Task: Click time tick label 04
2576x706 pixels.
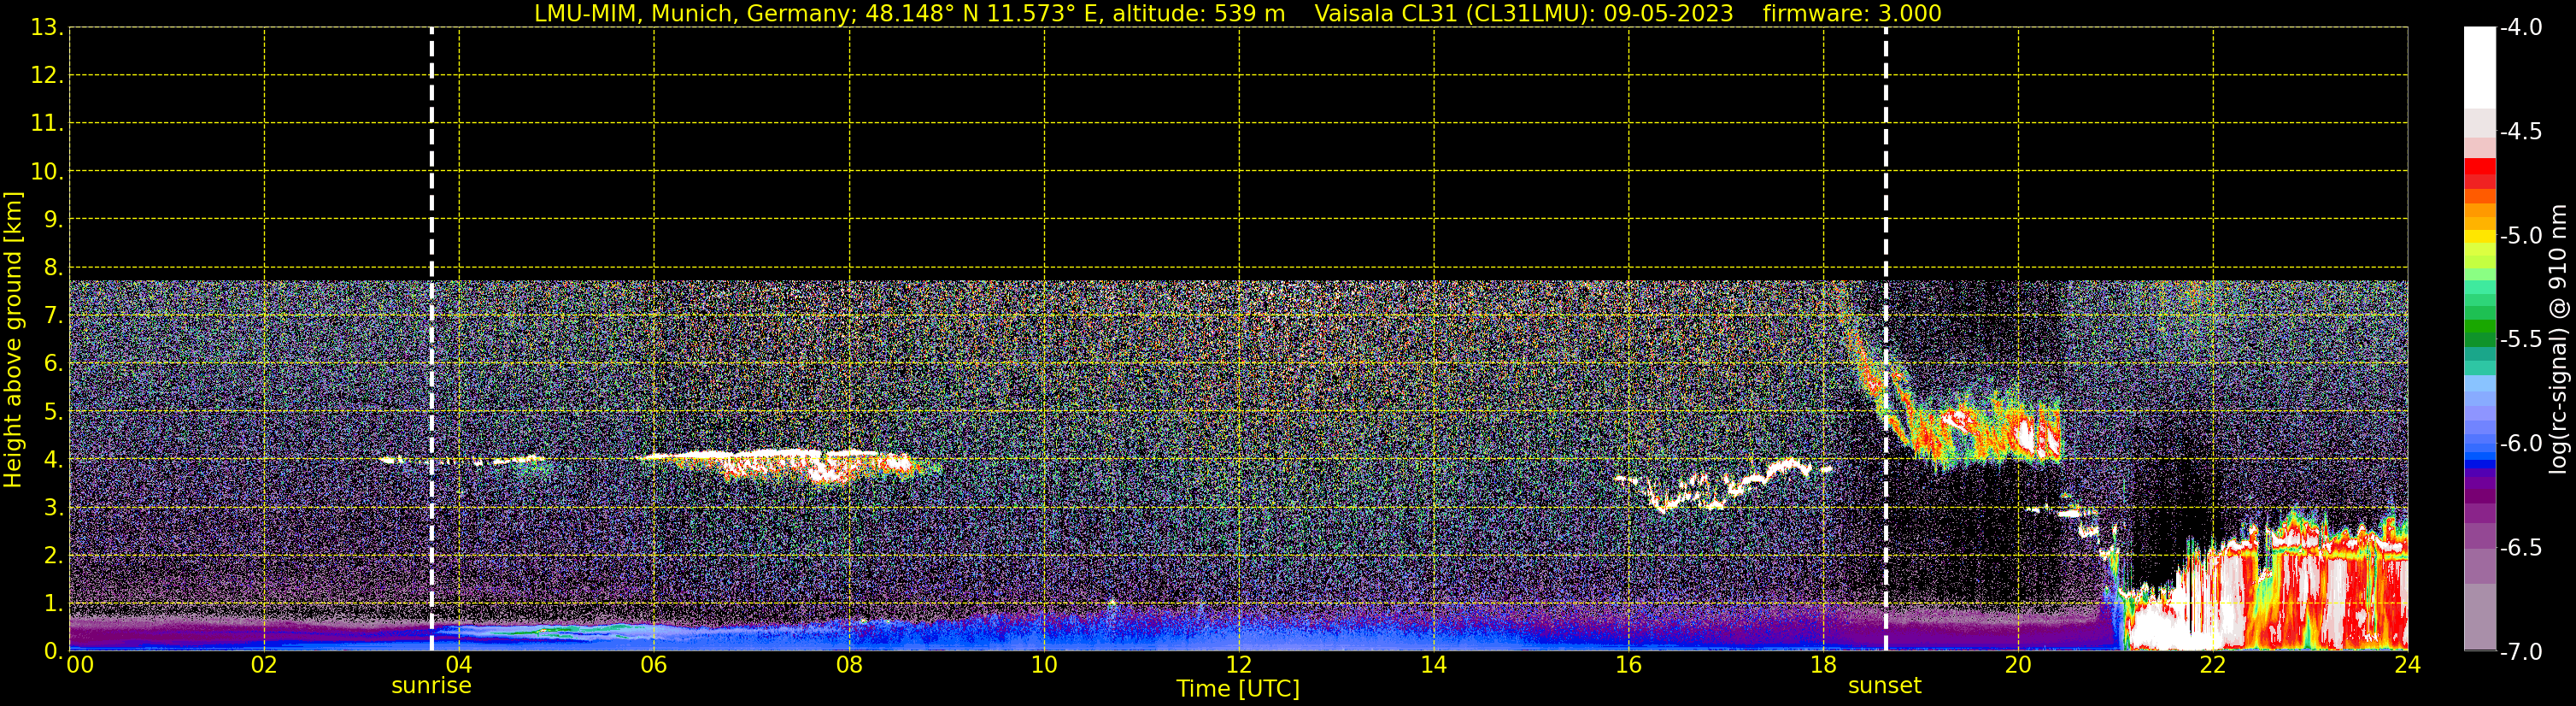Action: point(459,665)
